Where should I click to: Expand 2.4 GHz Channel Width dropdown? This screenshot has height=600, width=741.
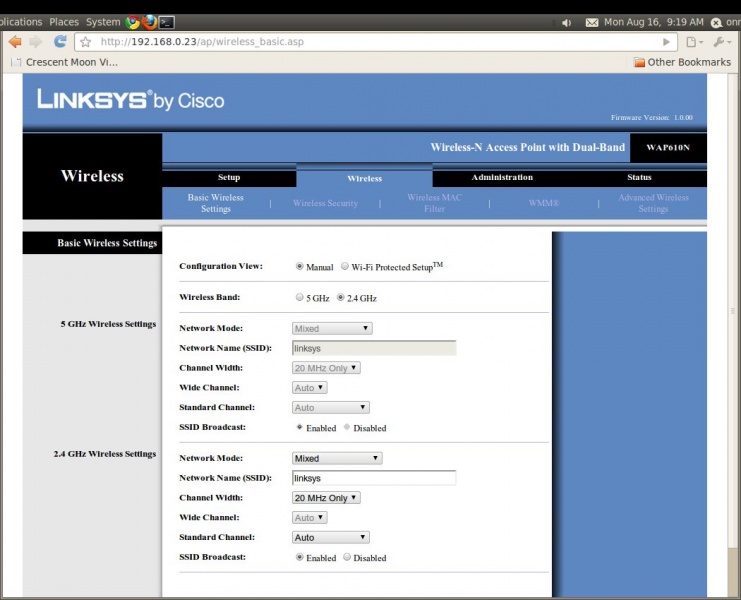tap(326, 498)
